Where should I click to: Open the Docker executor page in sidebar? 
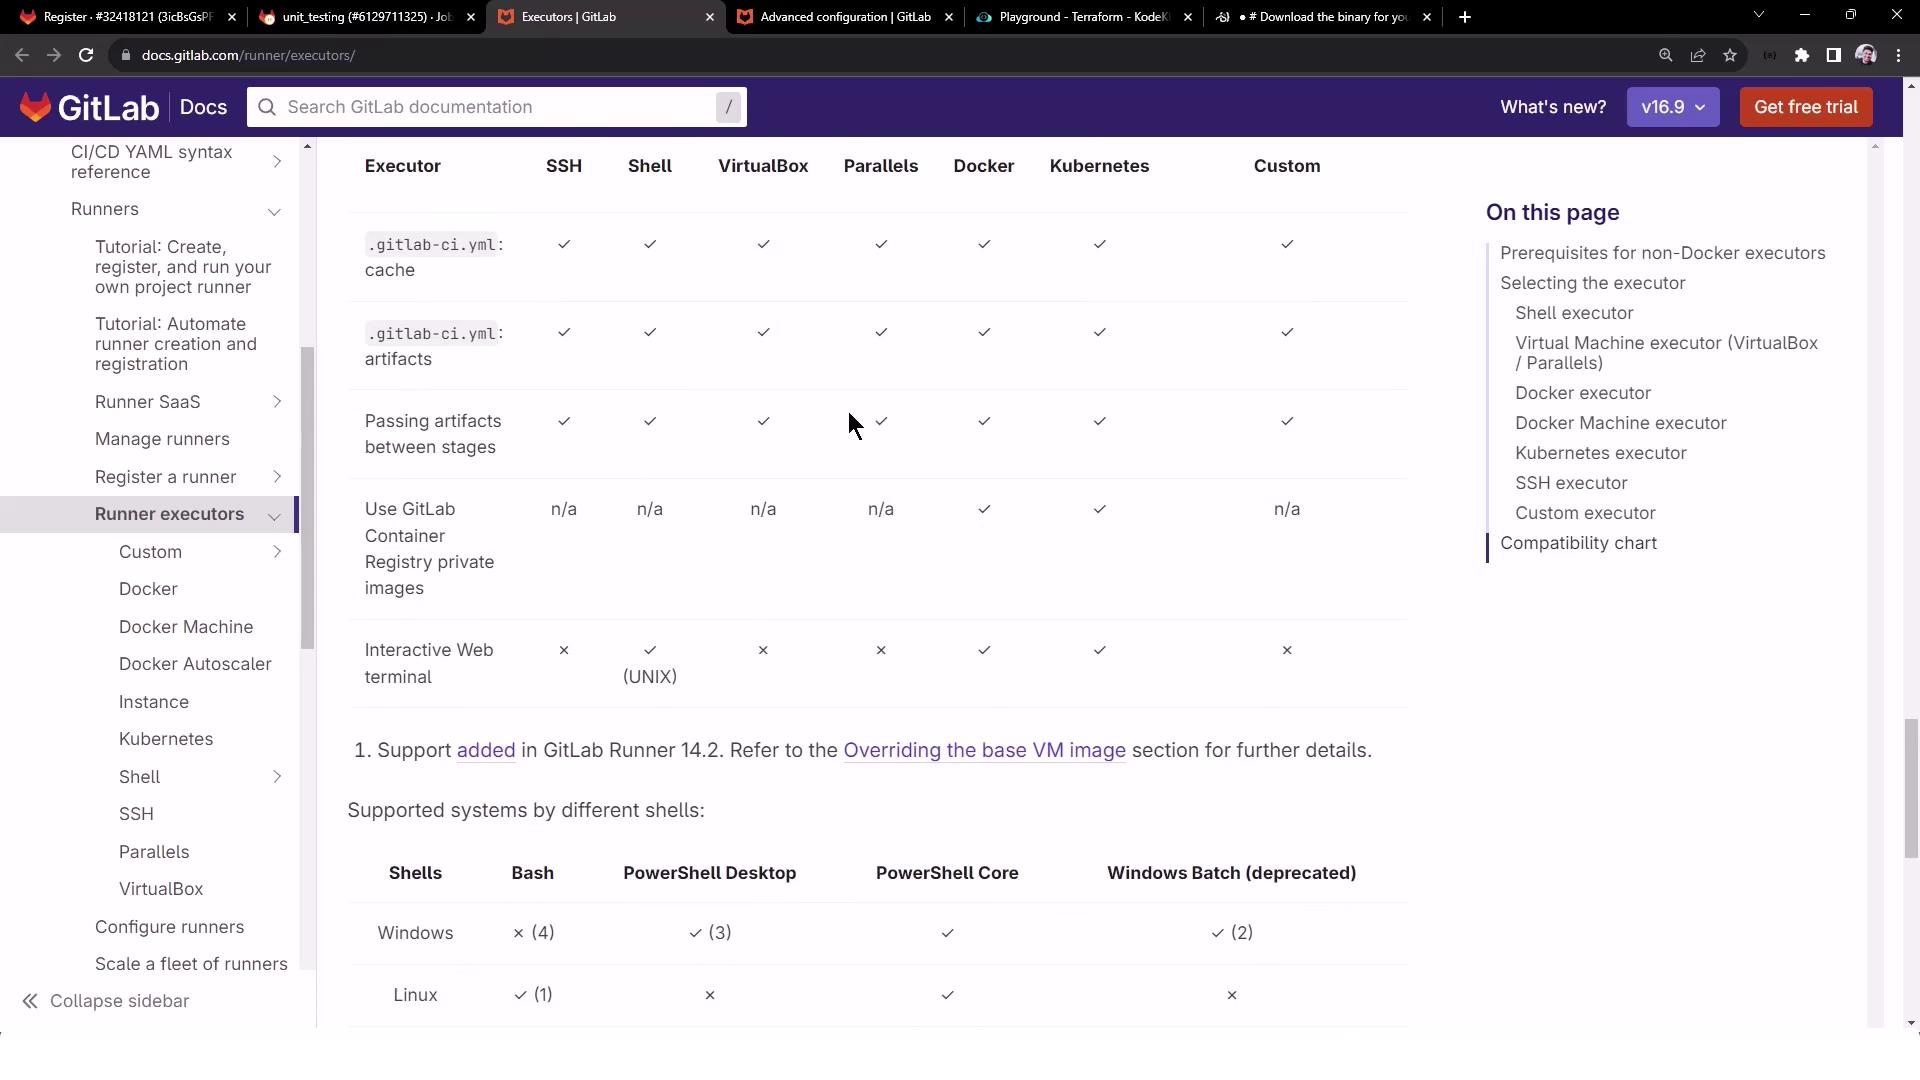tap(148, 589)
